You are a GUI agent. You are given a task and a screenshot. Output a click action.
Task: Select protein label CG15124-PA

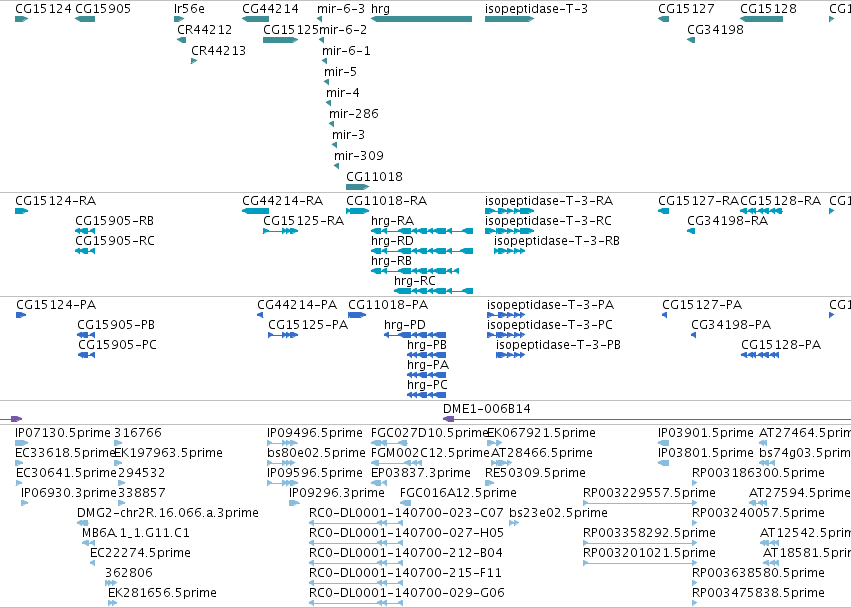56,305
